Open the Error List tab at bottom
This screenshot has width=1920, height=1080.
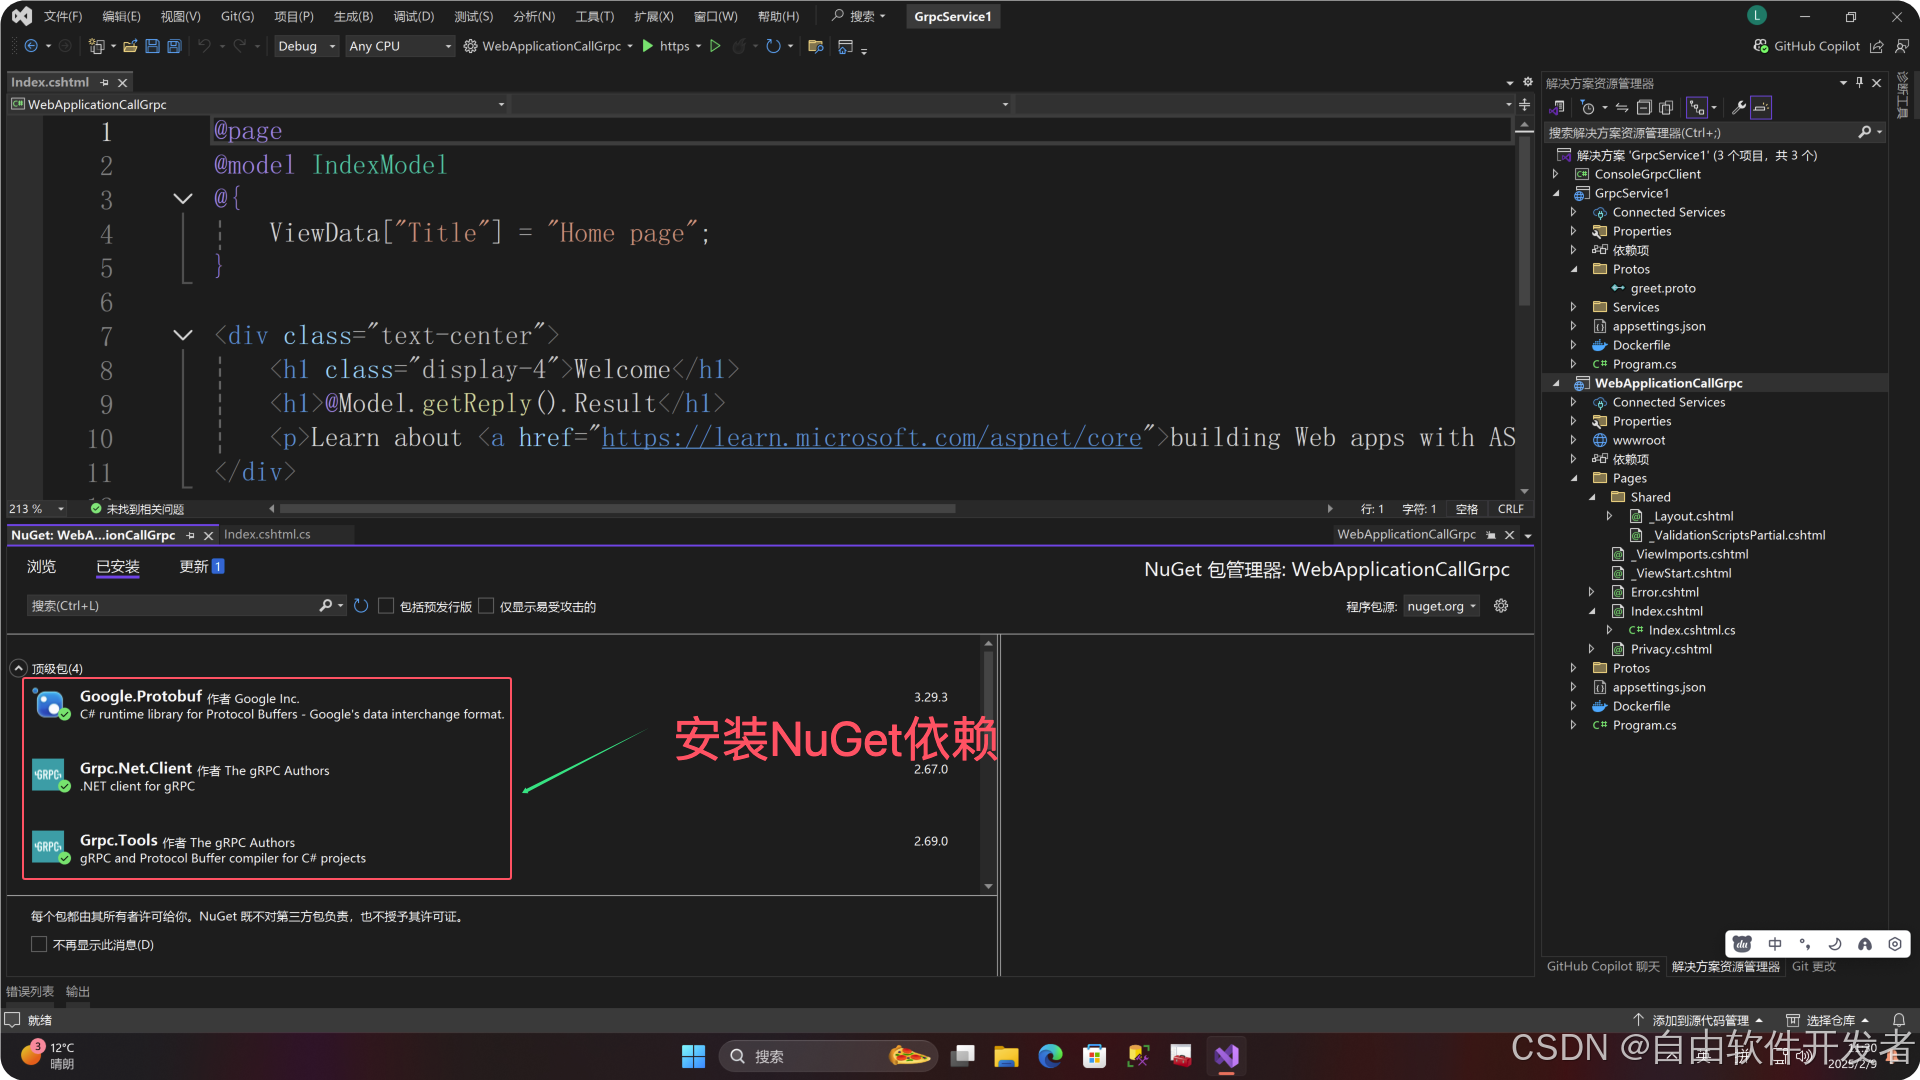click(x=30, y=991)
